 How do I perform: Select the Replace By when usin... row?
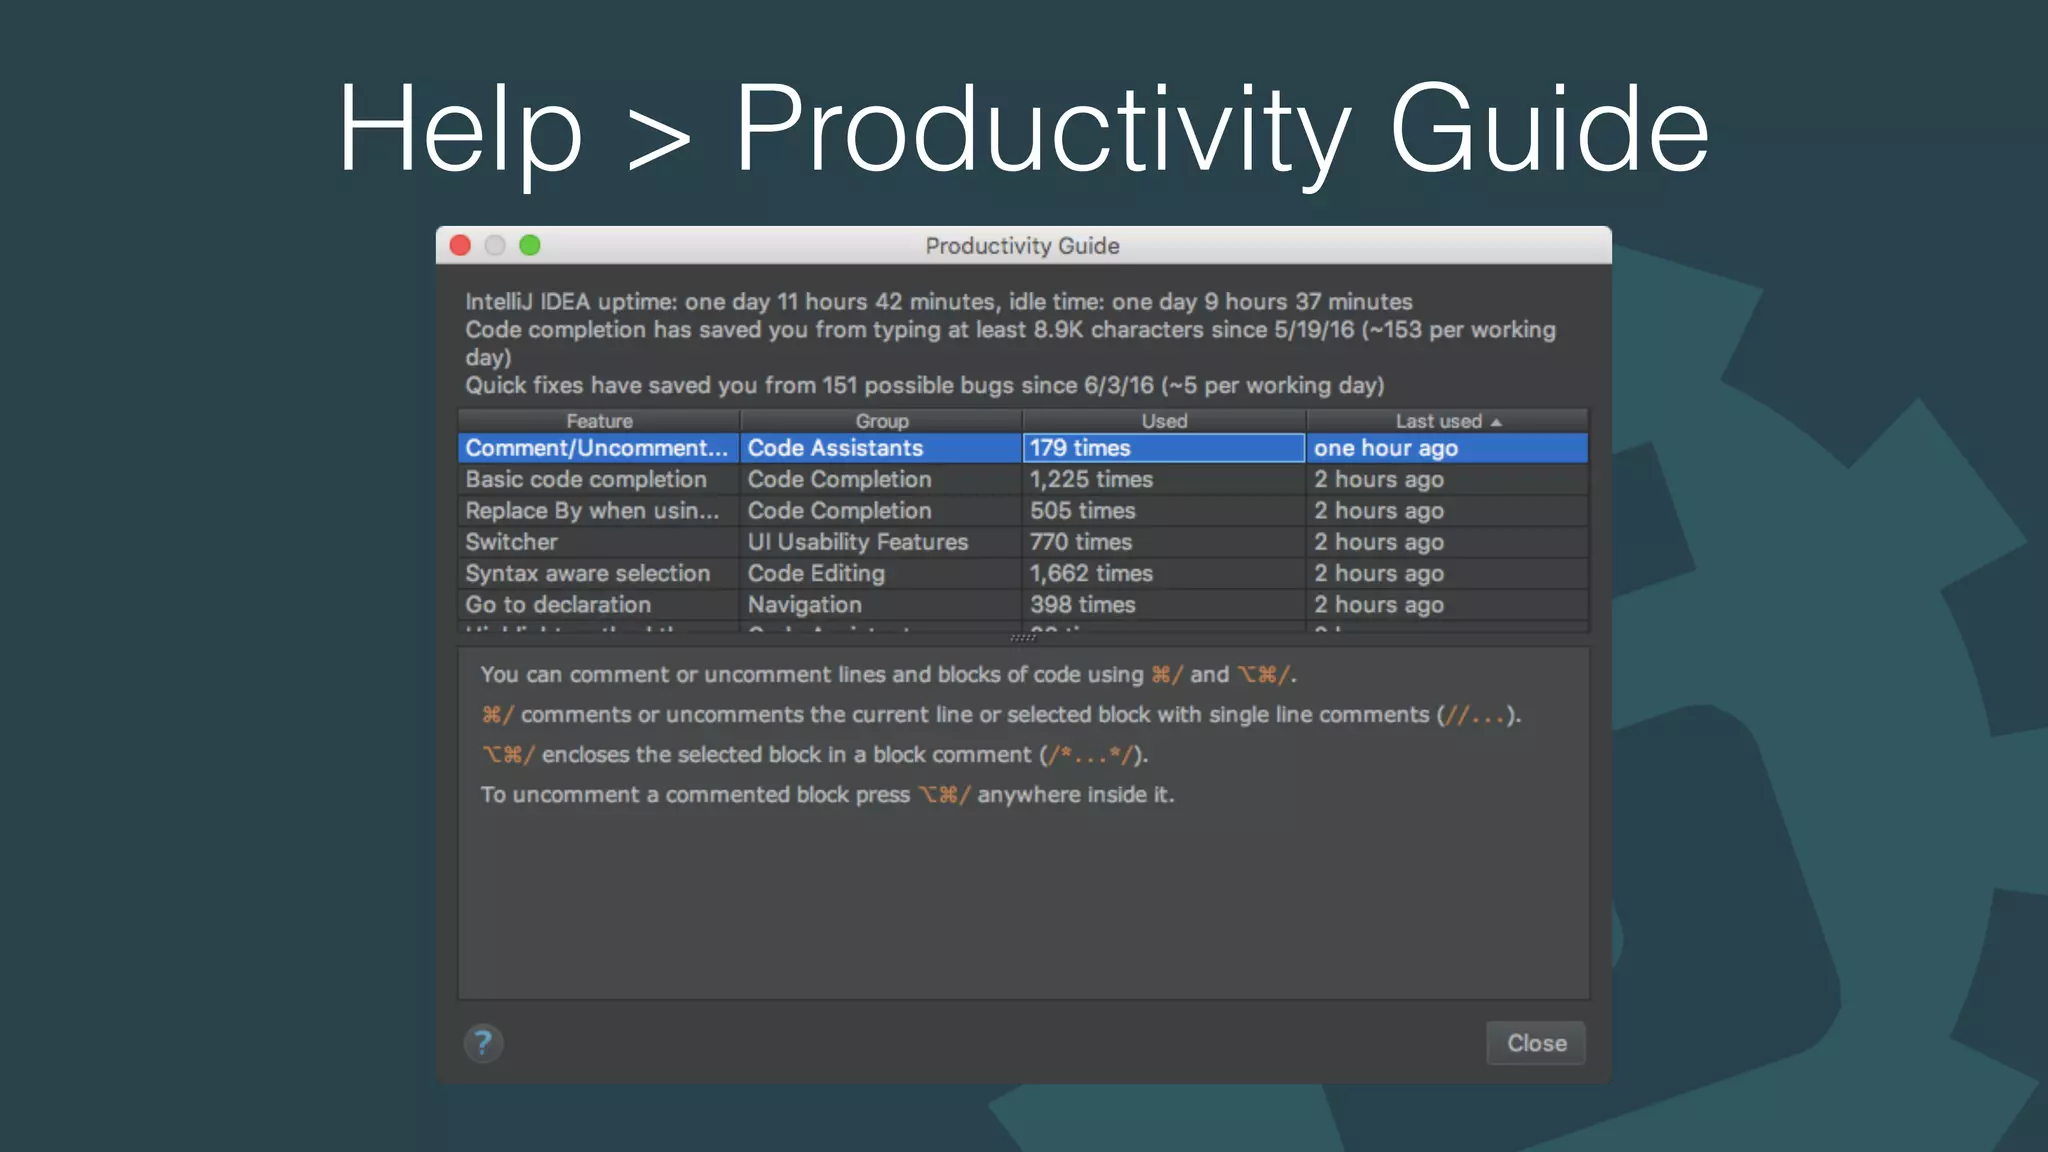(1023, 510)
